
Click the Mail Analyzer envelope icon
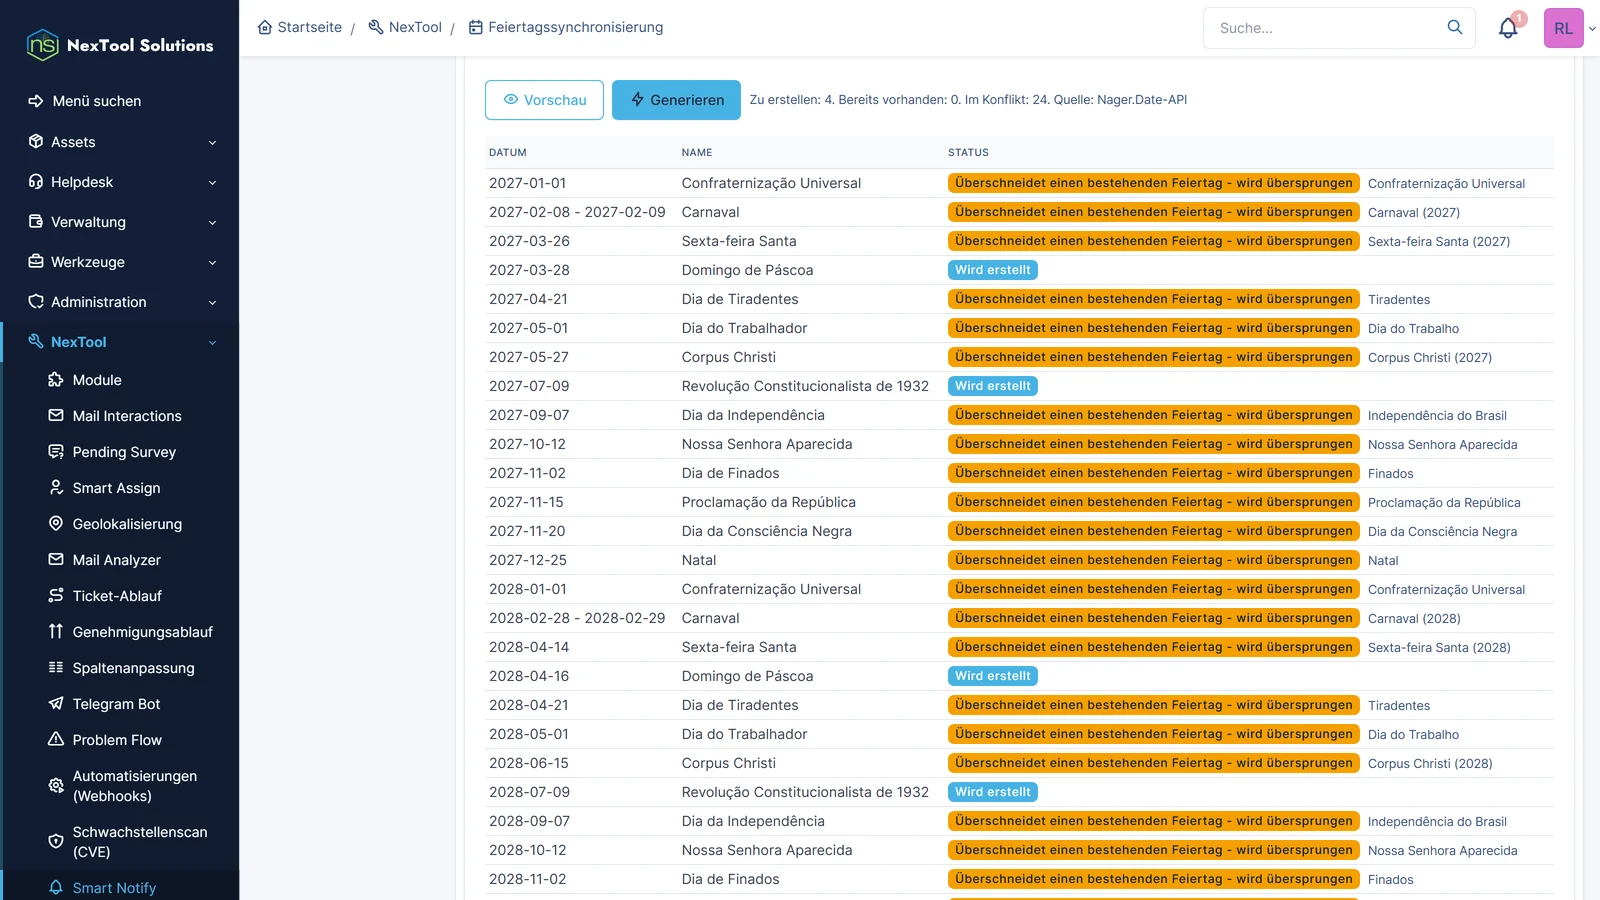pos(56,560)
